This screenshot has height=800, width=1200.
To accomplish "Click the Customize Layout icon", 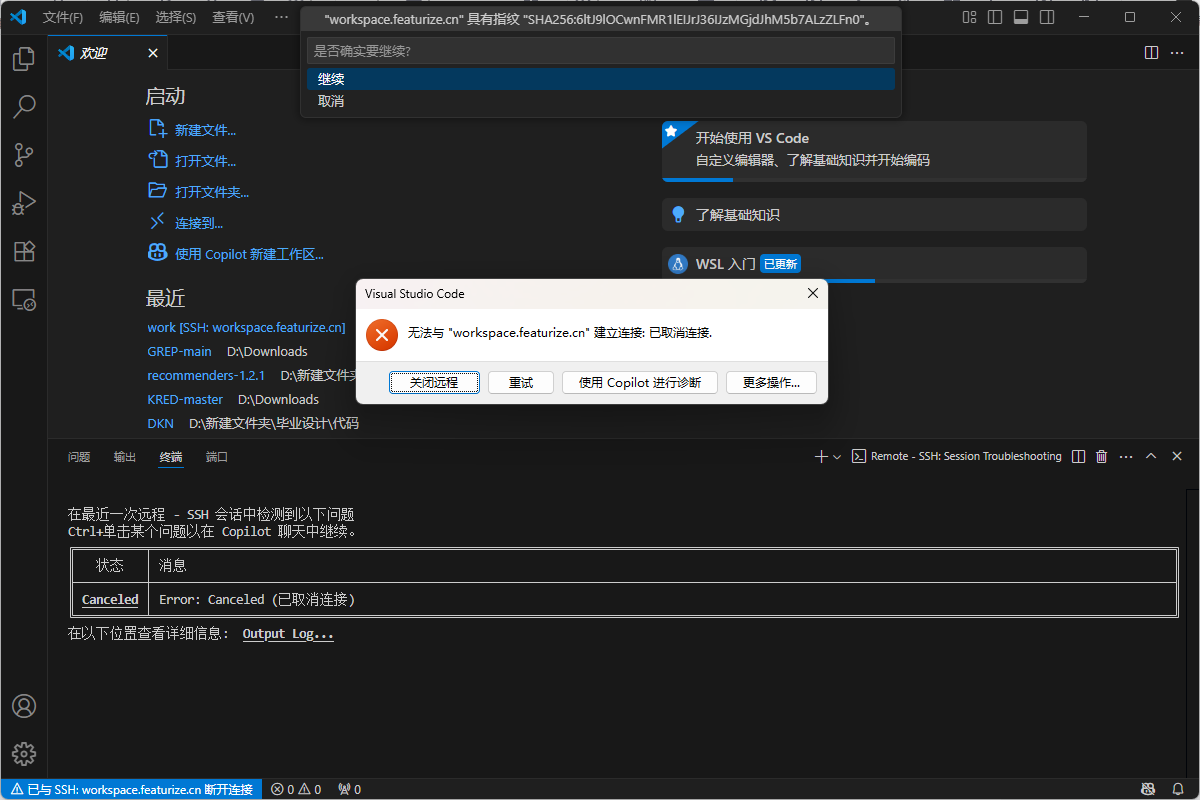I will pos(969,17).
